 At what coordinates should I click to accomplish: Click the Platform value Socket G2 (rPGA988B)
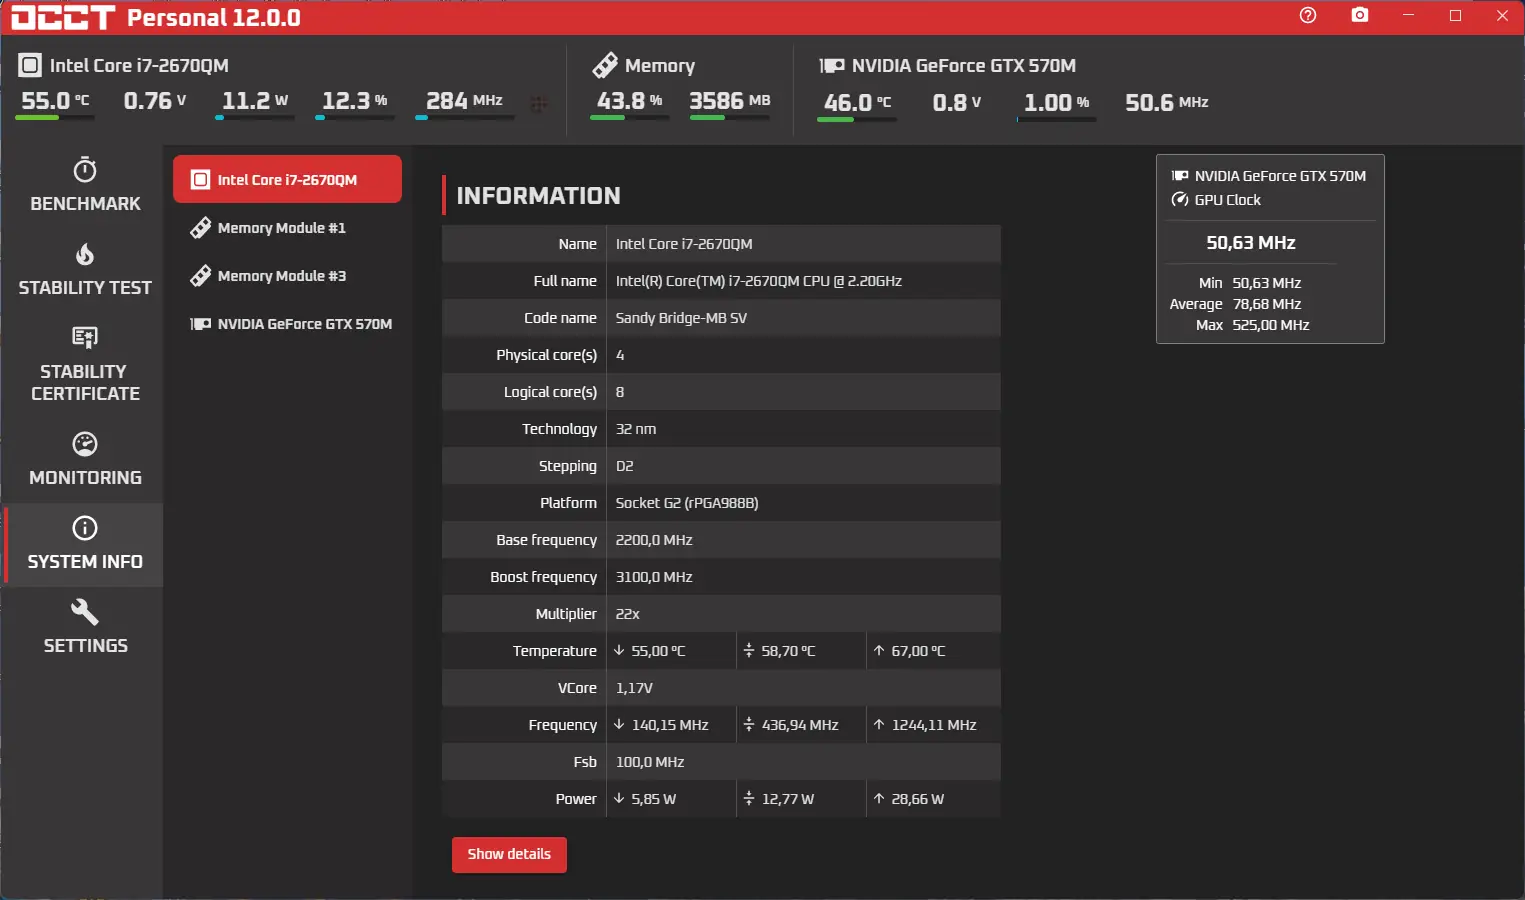click(x=687, y=503)
